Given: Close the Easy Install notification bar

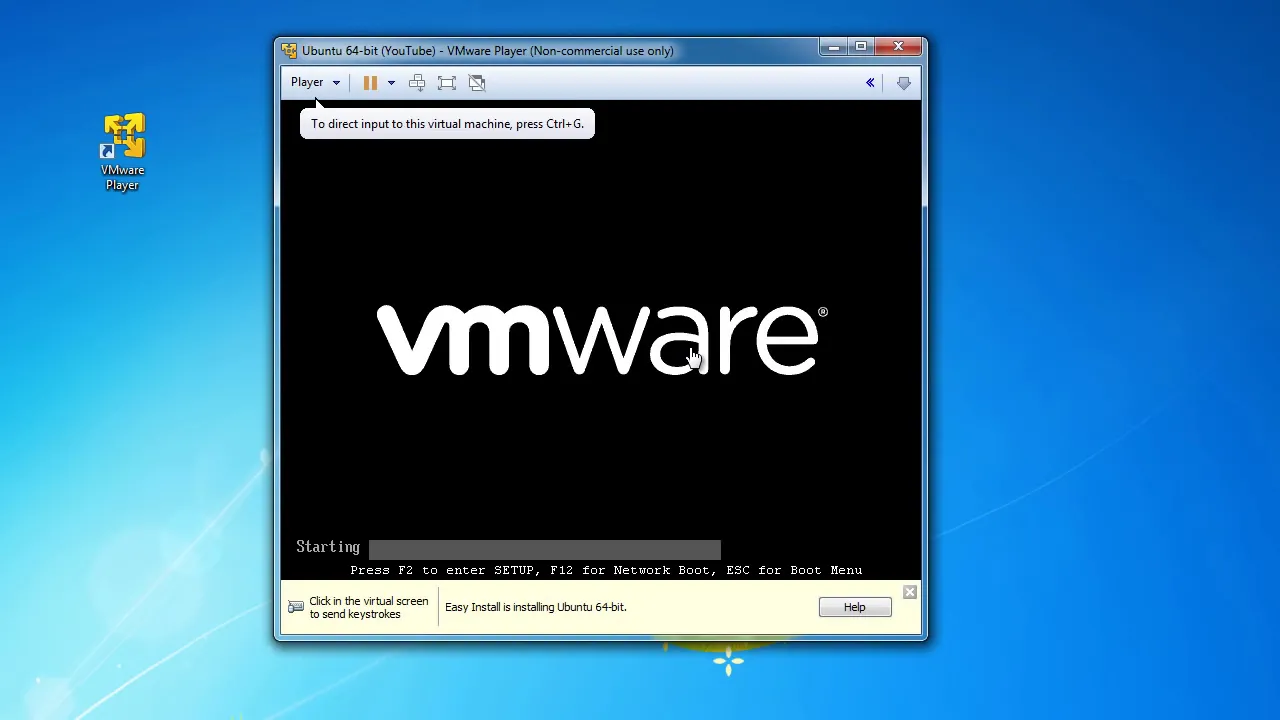Looking at the screenshot, I should click(910, 593).
